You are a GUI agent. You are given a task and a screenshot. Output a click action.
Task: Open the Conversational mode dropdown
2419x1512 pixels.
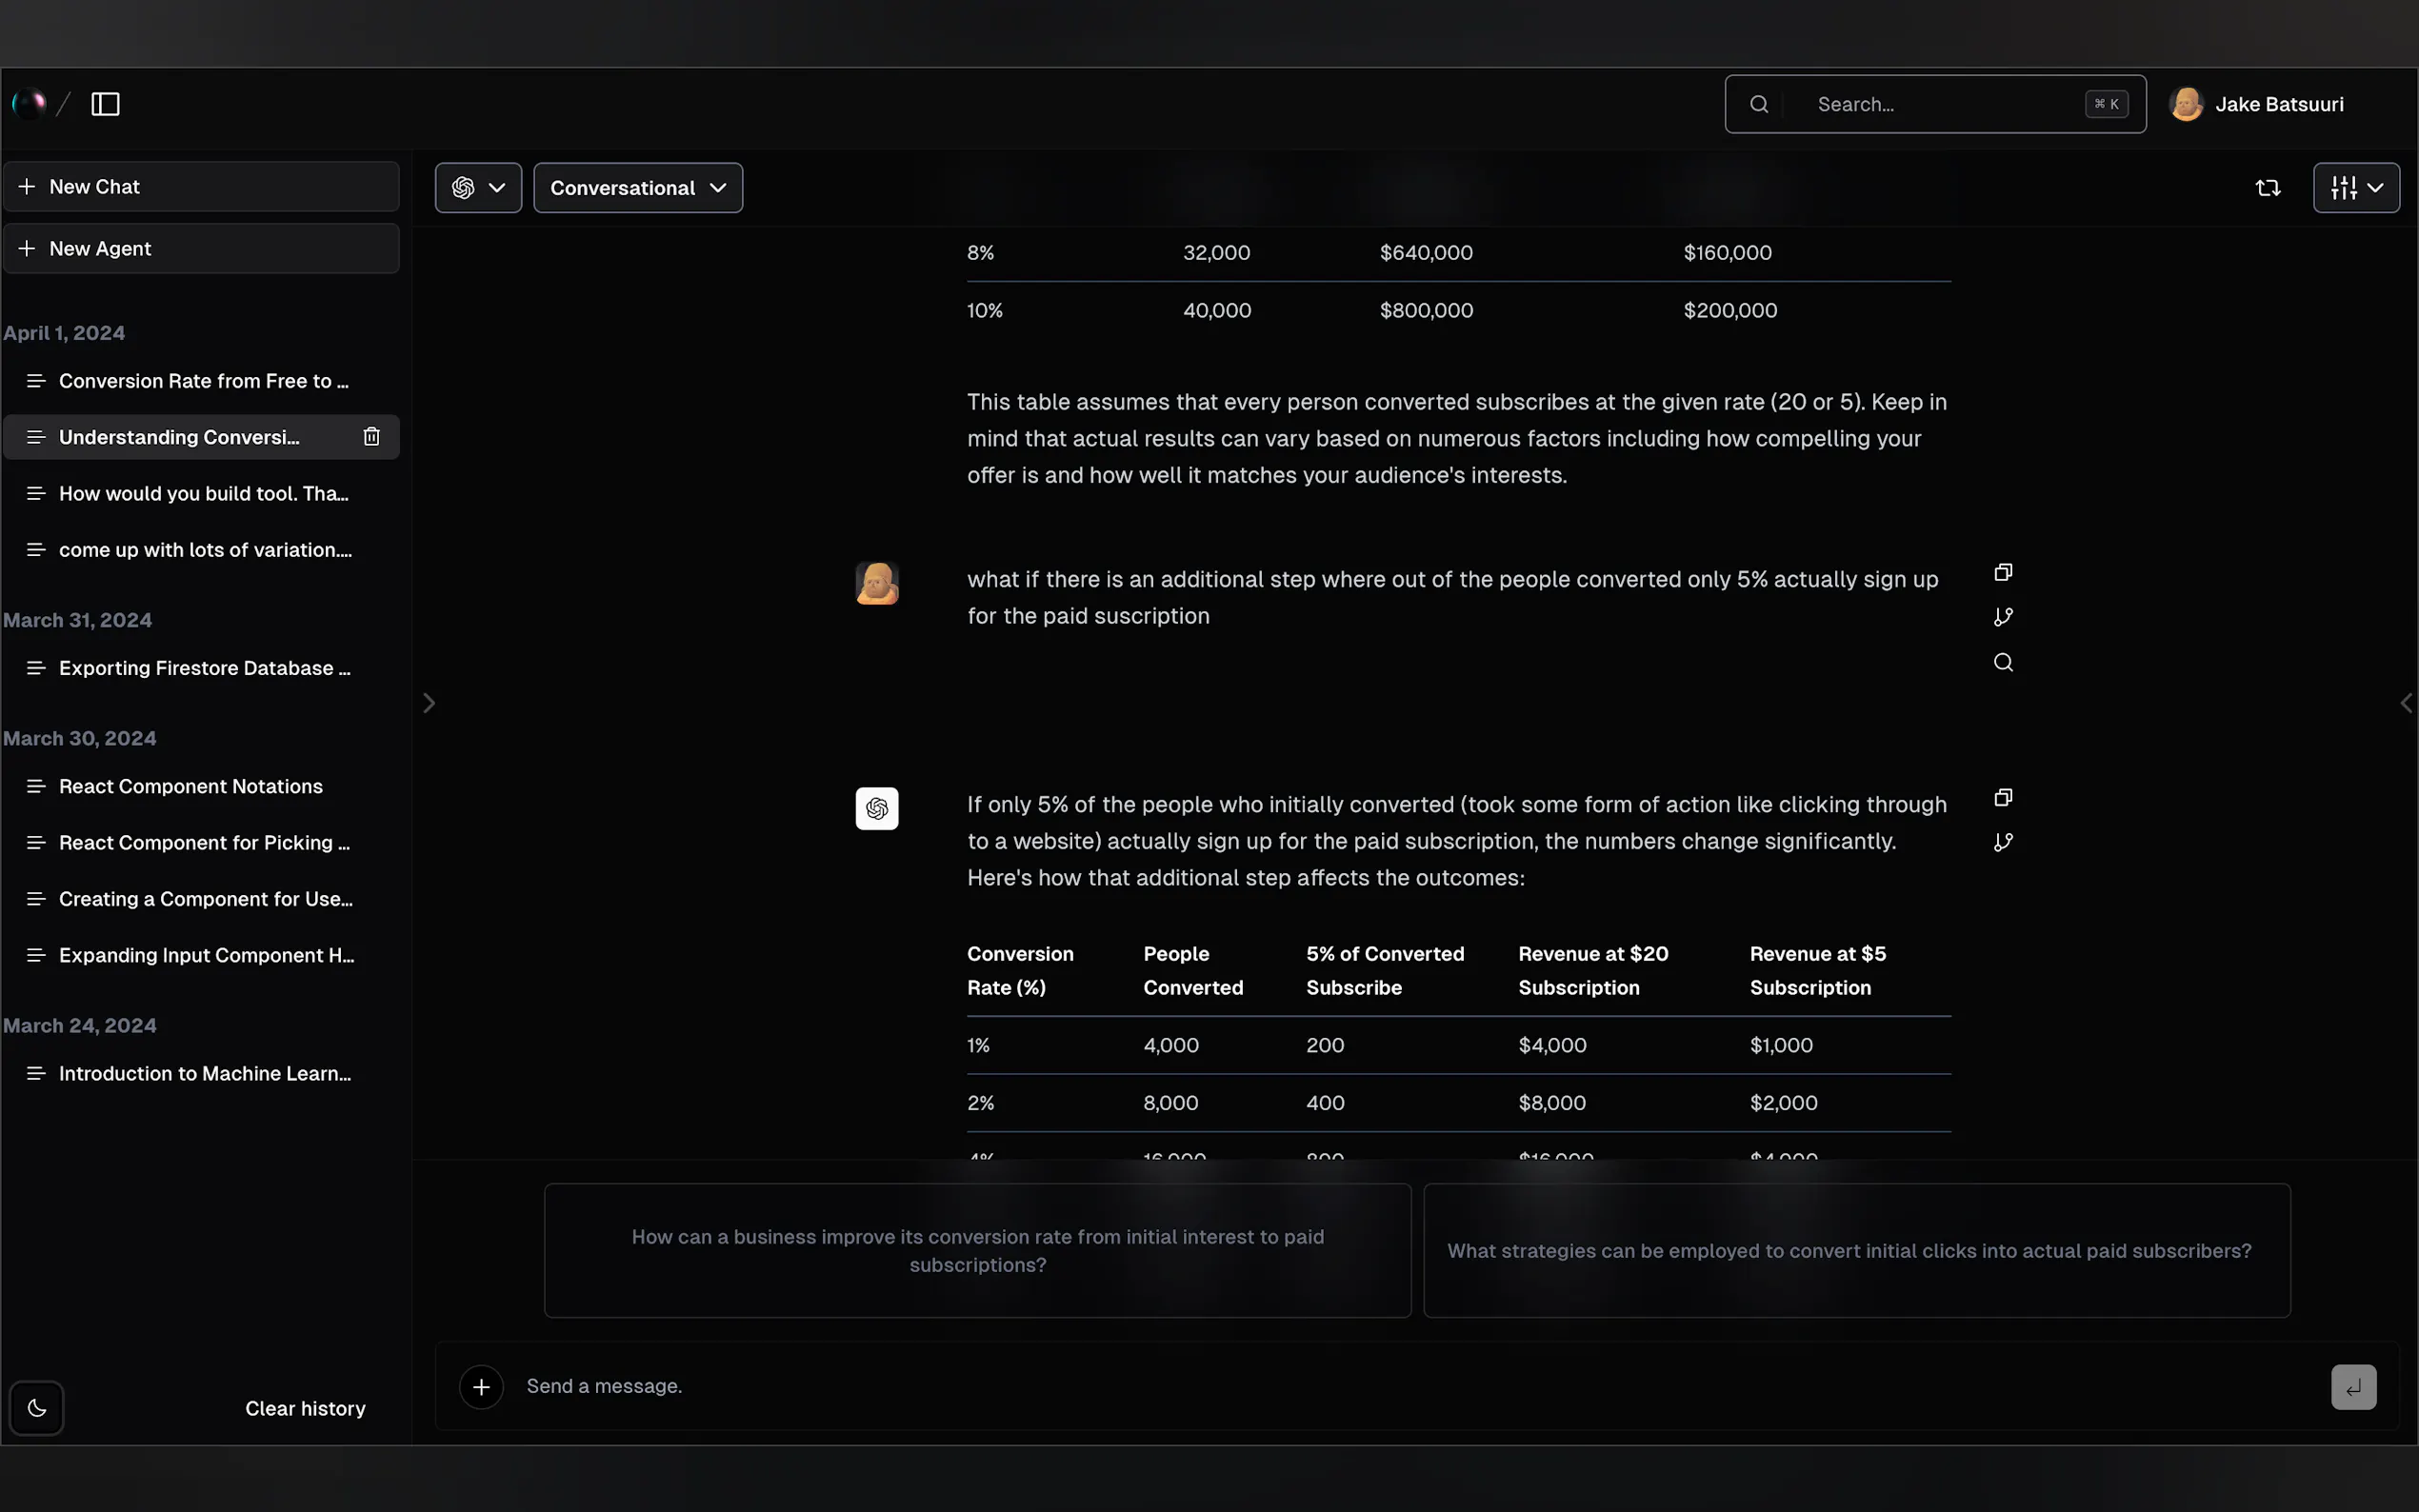pos(638,188)
